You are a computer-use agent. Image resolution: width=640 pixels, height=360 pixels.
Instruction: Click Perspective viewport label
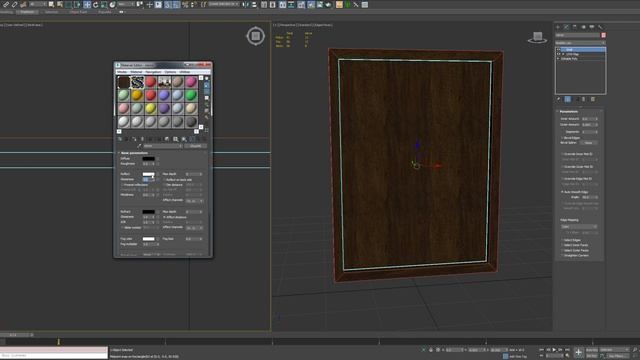[287, 25]
